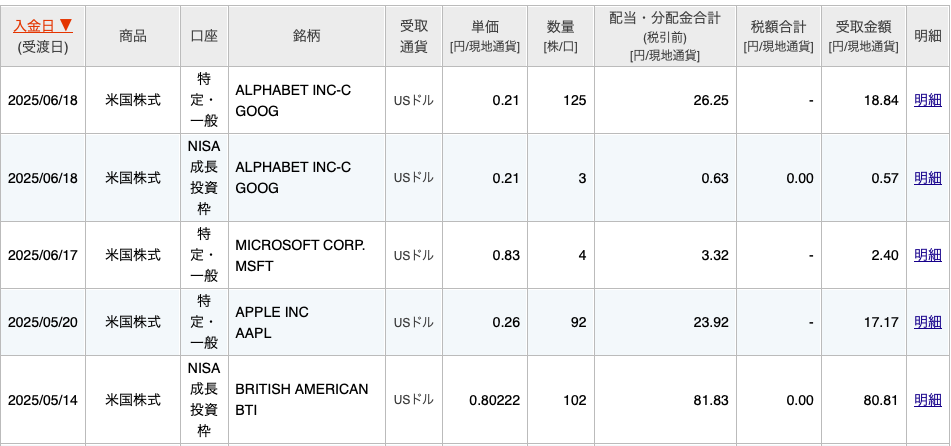Click the 2025/06/17 date cell
Screen dimensions: 951x446
coord(42,255)
